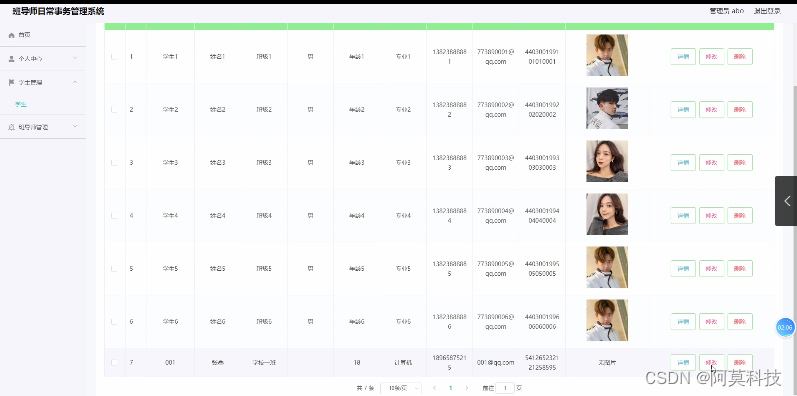Click the email cell 773890003@qq.com

(496, 163)
